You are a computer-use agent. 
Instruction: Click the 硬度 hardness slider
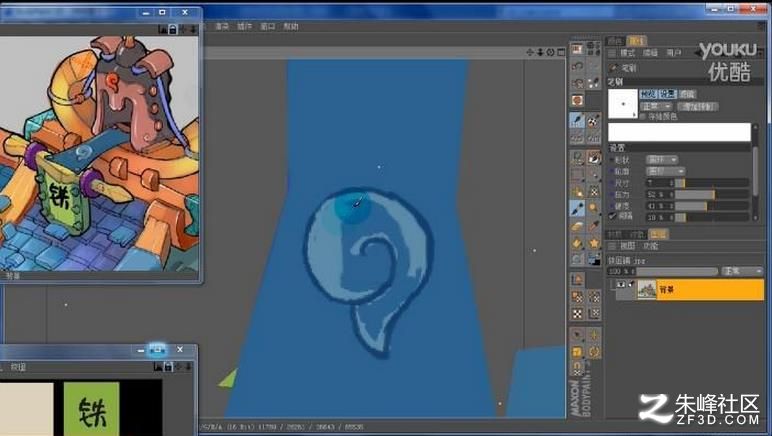point(712,206)
